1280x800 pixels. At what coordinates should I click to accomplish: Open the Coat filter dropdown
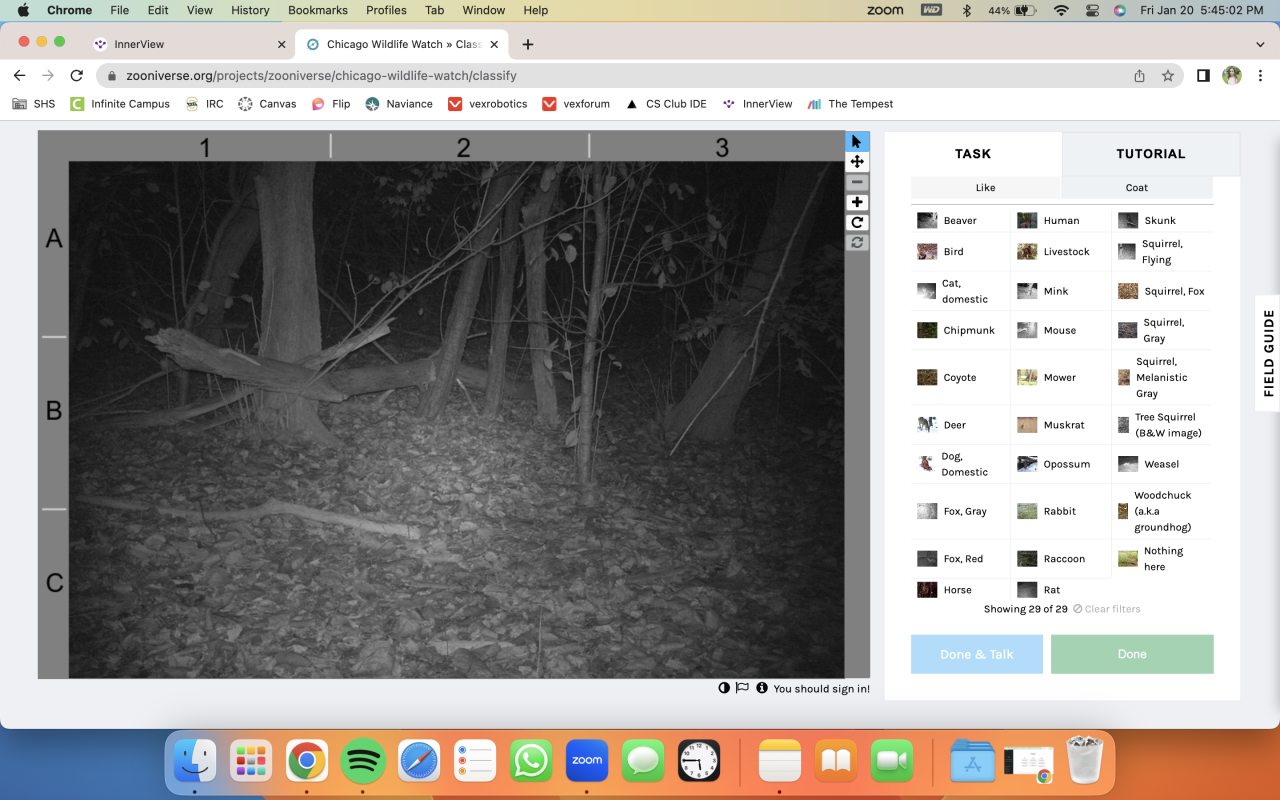pos(1137,188)
